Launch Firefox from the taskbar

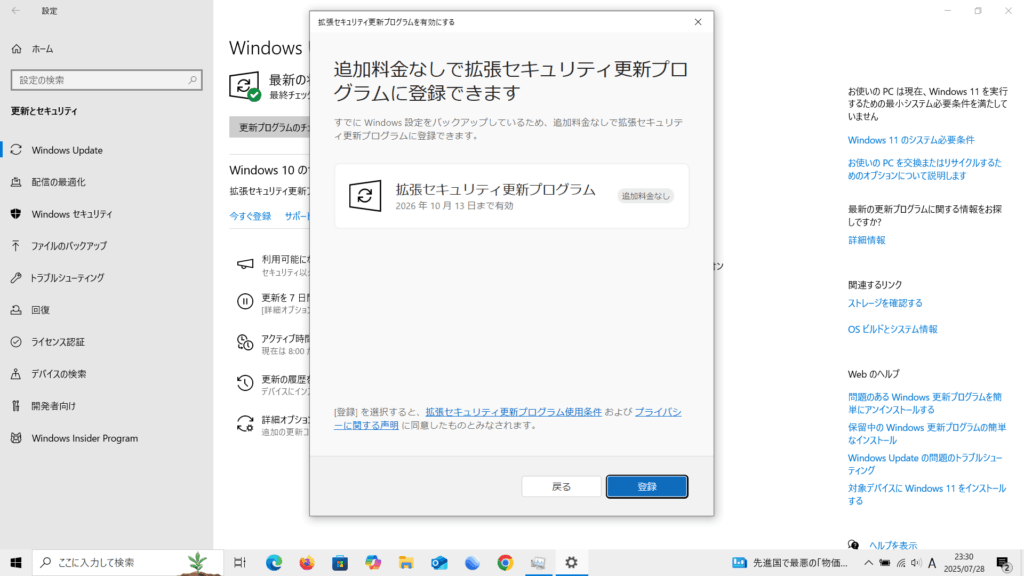[306, 562]
